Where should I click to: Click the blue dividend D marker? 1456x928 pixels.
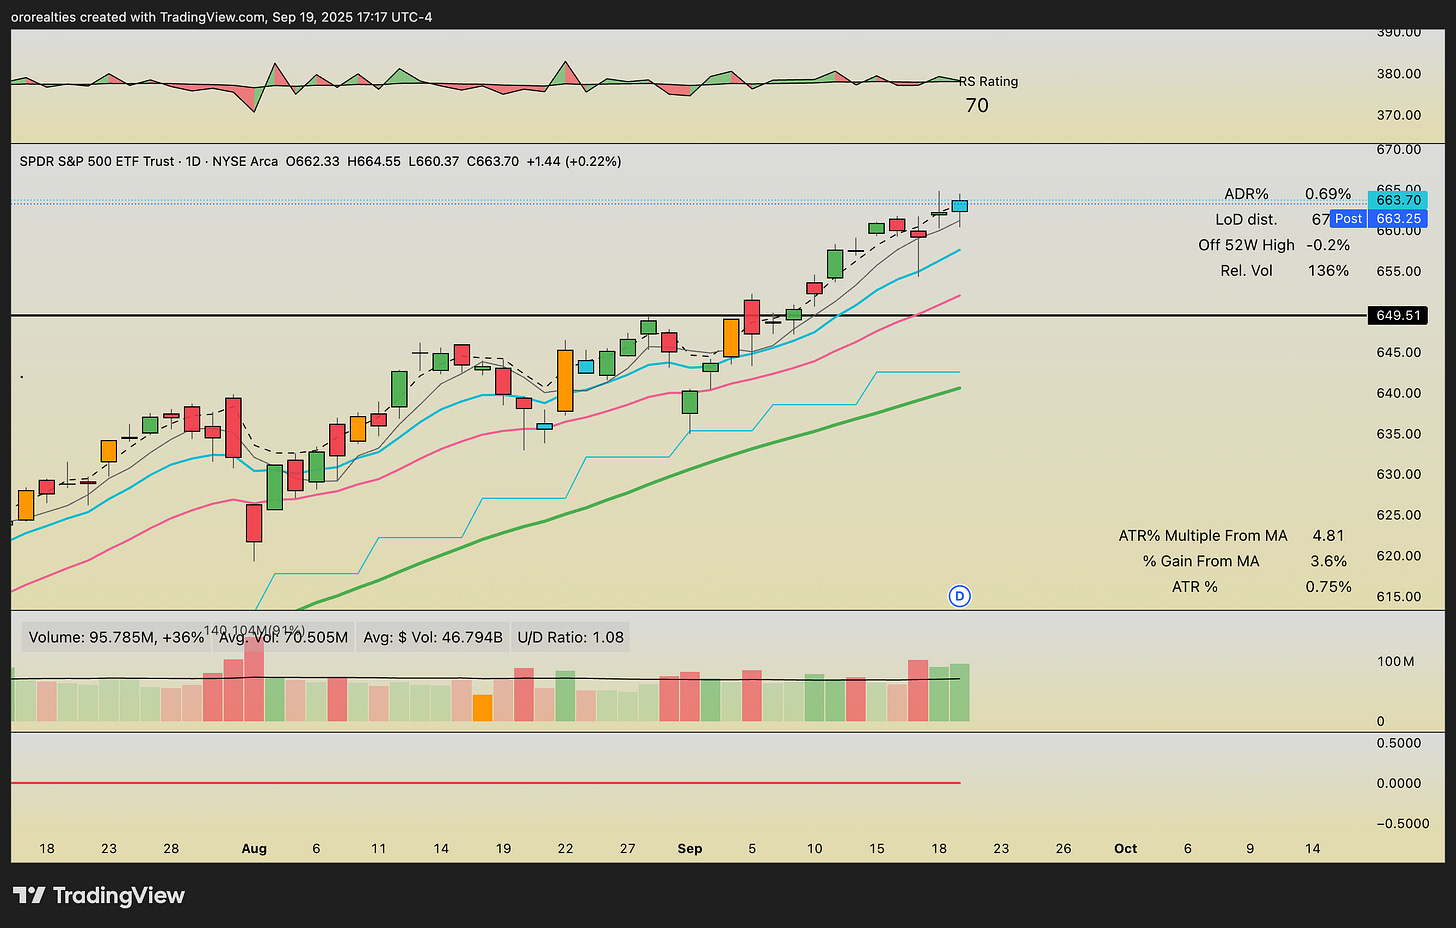959,596
